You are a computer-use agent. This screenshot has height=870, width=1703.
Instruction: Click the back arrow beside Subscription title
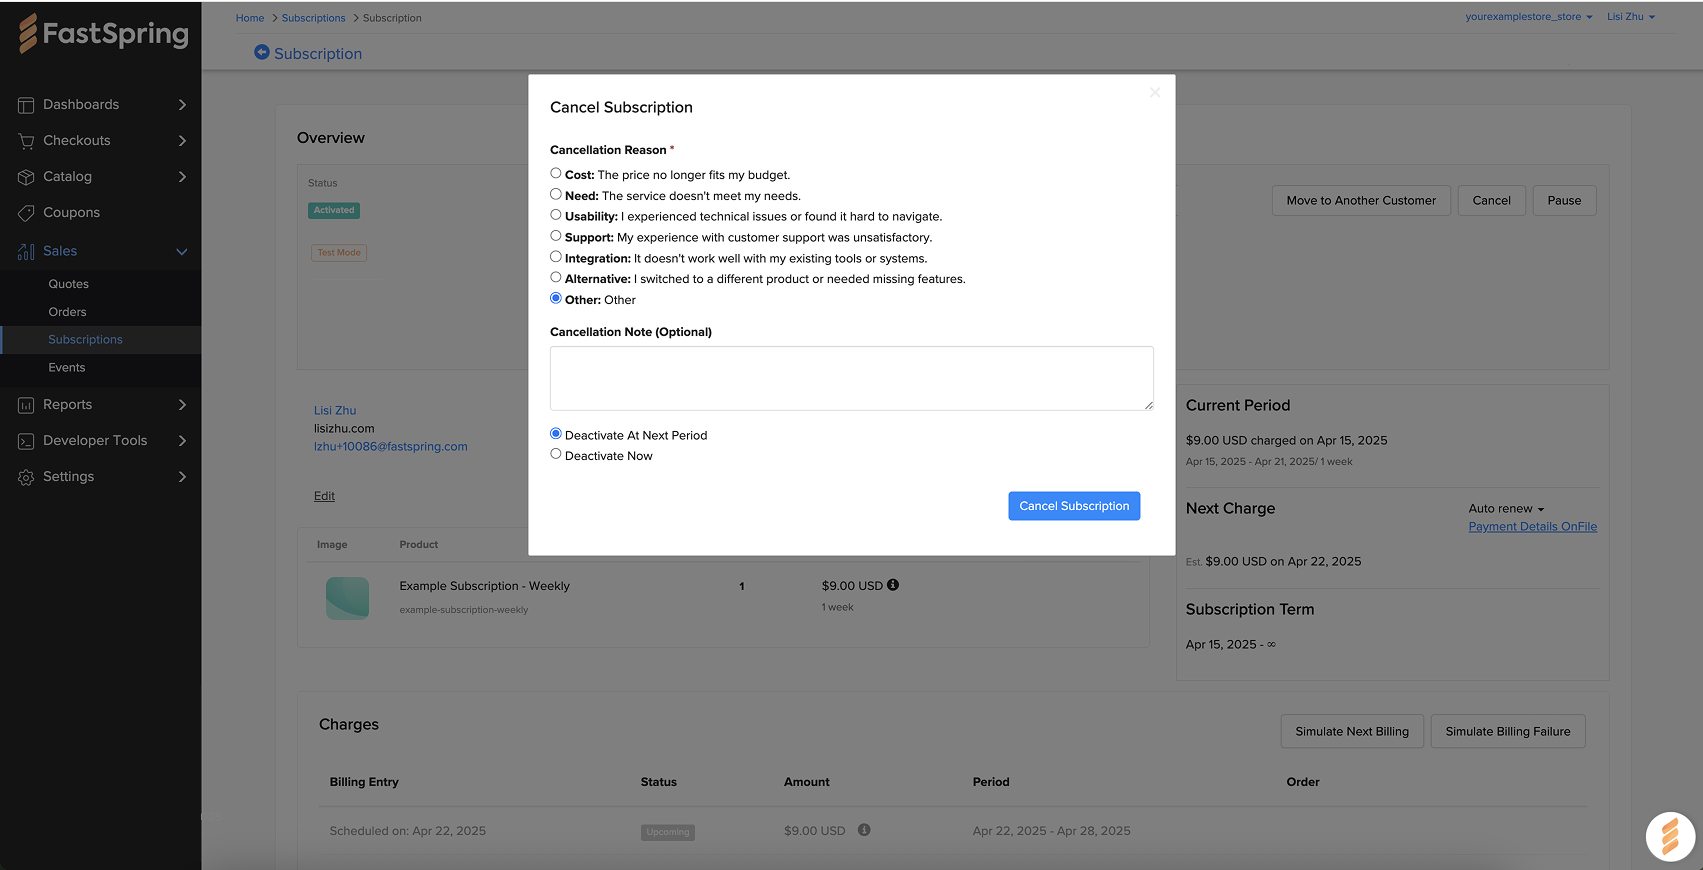click(x=262, y=52)
